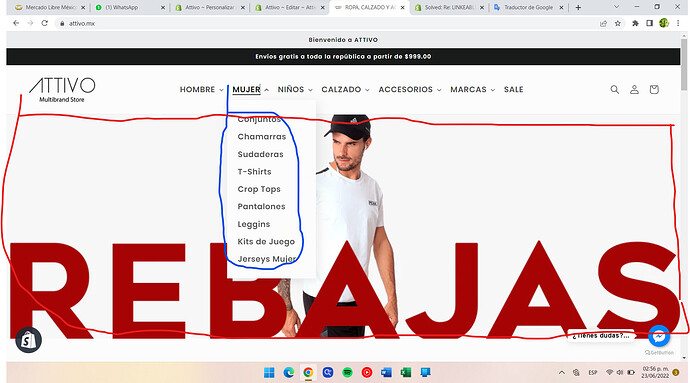Go to the SALE section
Screen dimensions: 690x383
click(x=514, y=89)
